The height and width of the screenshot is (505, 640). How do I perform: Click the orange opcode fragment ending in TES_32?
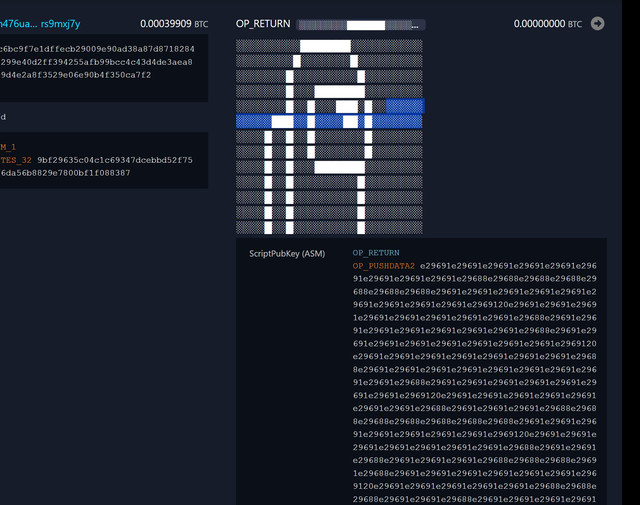point(16,160)
